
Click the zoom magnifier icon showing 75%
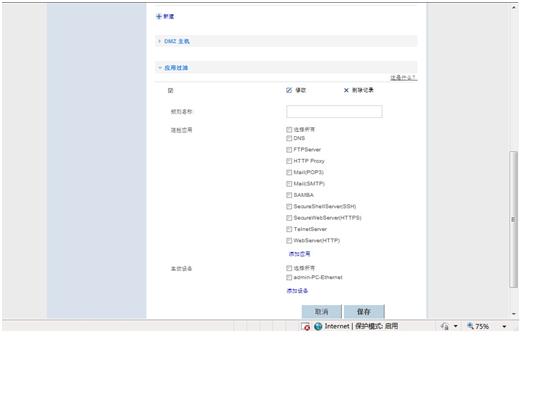pos(470,326)
